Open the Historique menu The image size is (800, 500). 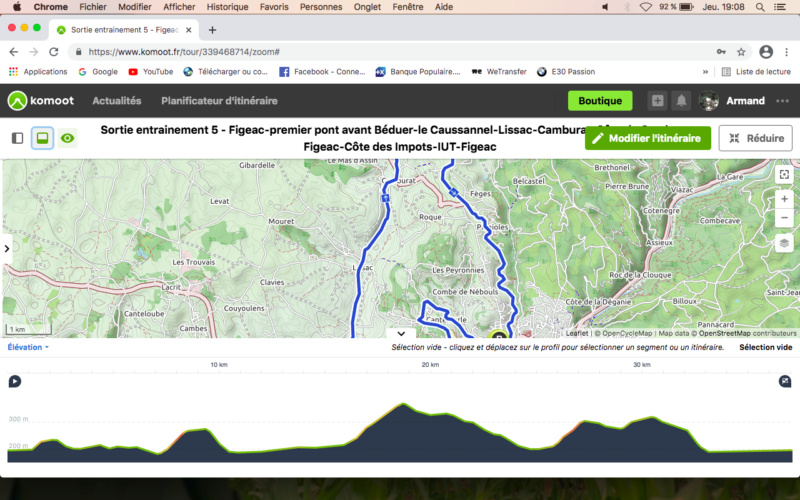228,7
